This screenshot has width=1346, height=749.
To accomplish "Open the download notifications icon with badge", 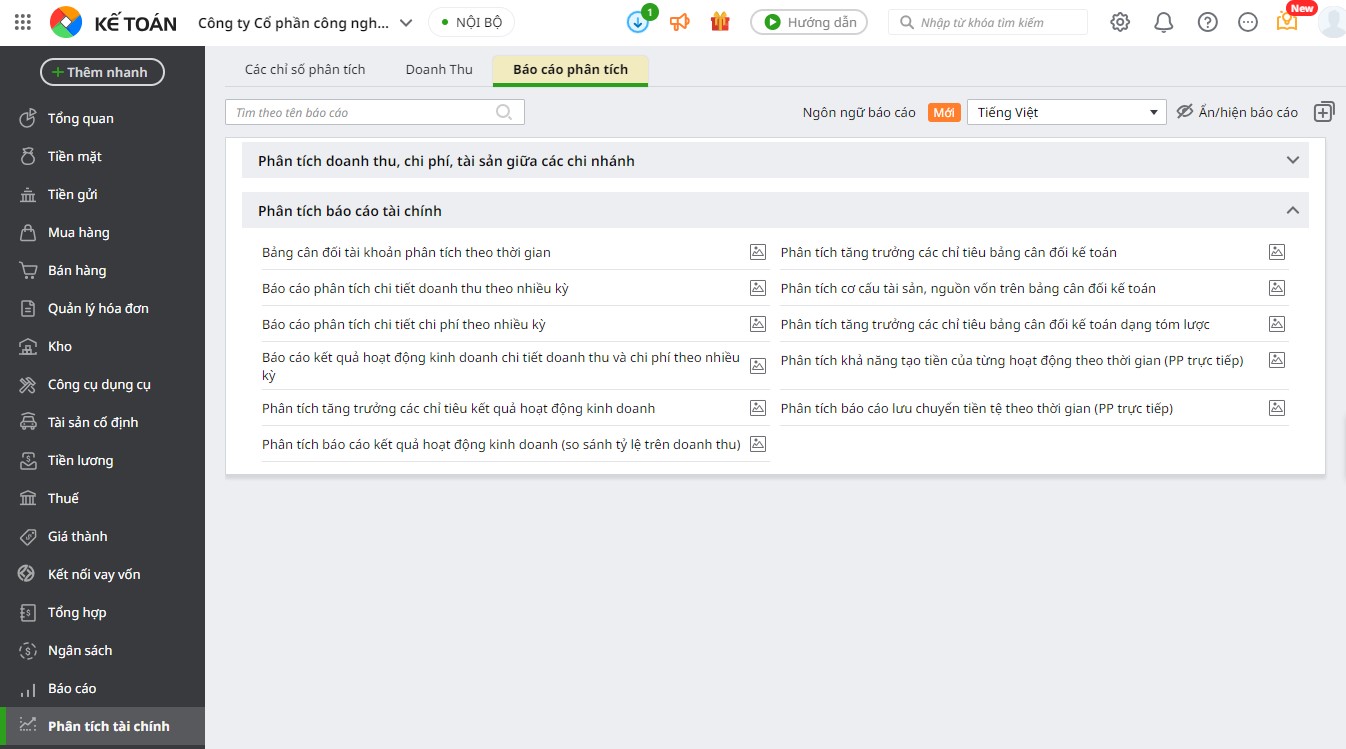I will 638,22.
